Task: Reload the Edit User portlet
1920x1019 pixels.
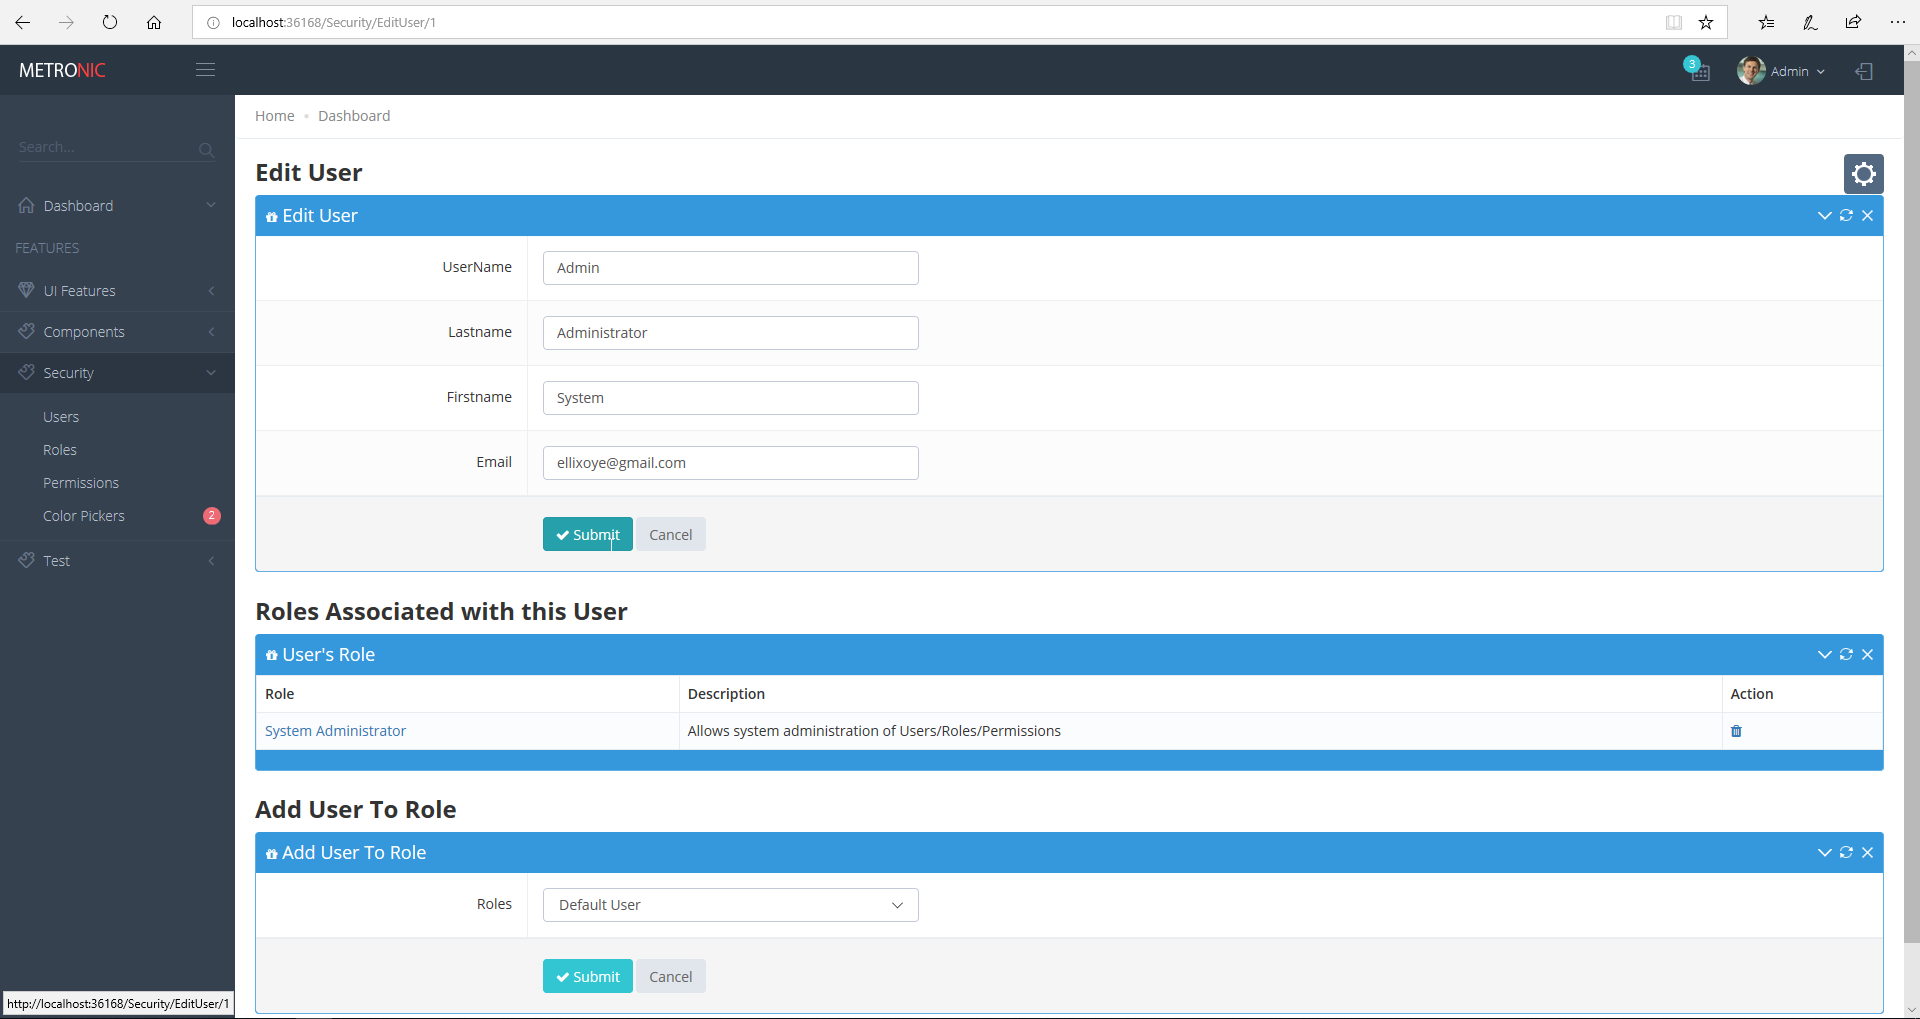Action: (1846, 215)
